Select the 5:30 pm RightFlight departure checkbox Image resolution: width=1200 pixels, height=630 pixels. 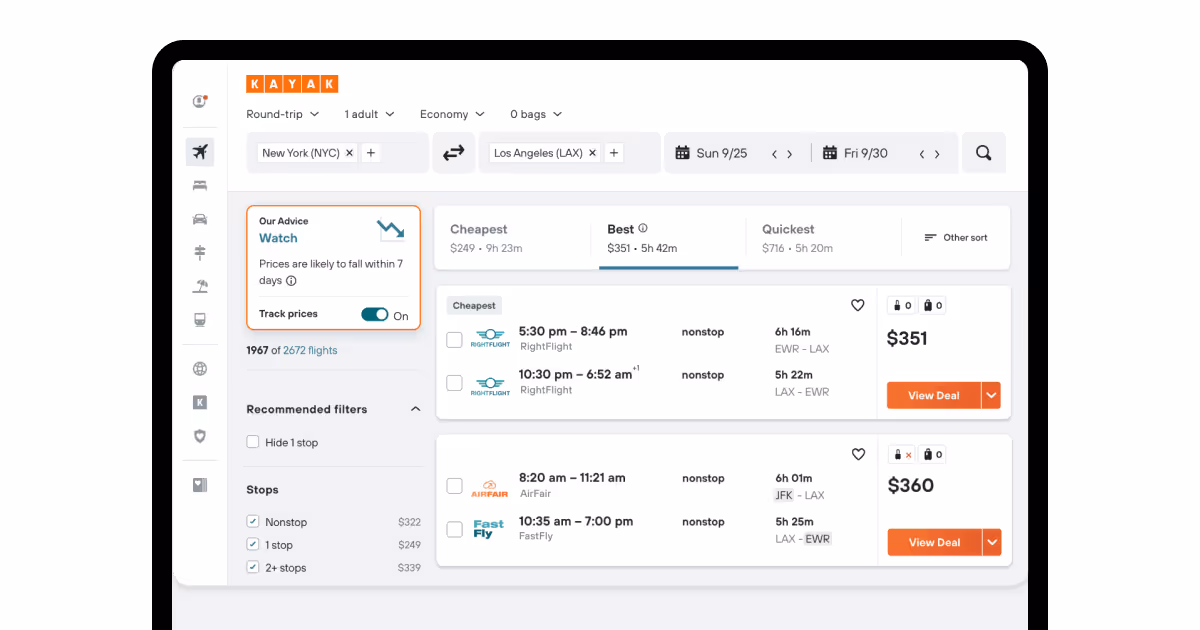pos(454,340)
